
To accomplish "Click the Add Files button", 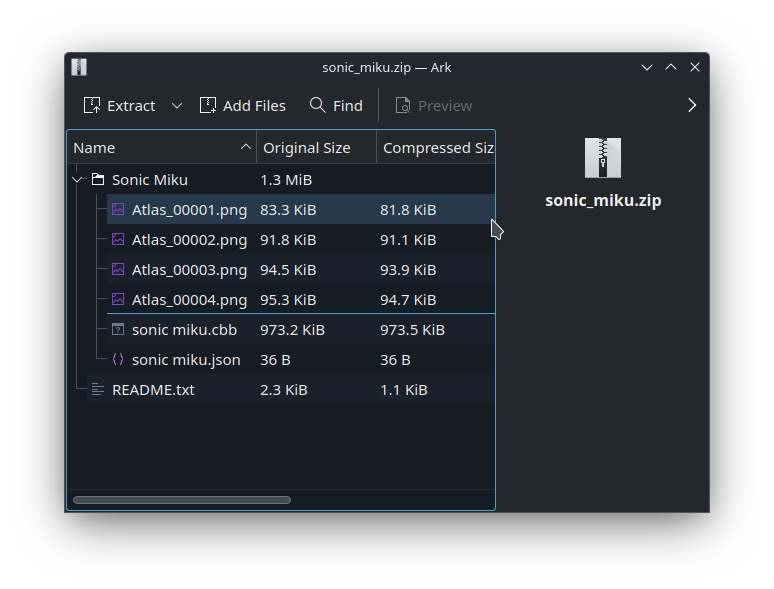I will pos(243,106).
